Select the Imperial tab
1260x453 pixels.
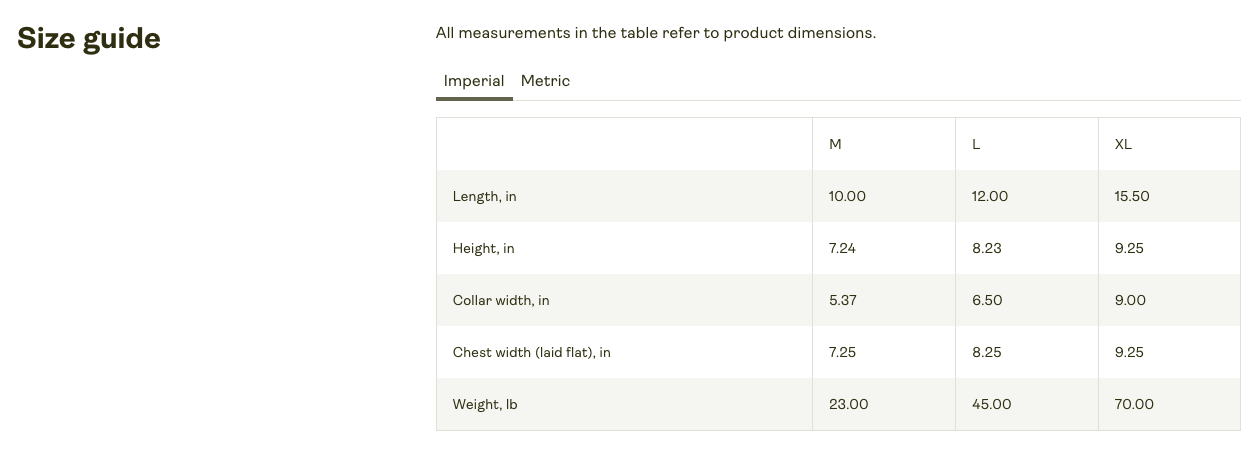pyautogui.click(x=474, y=81)
